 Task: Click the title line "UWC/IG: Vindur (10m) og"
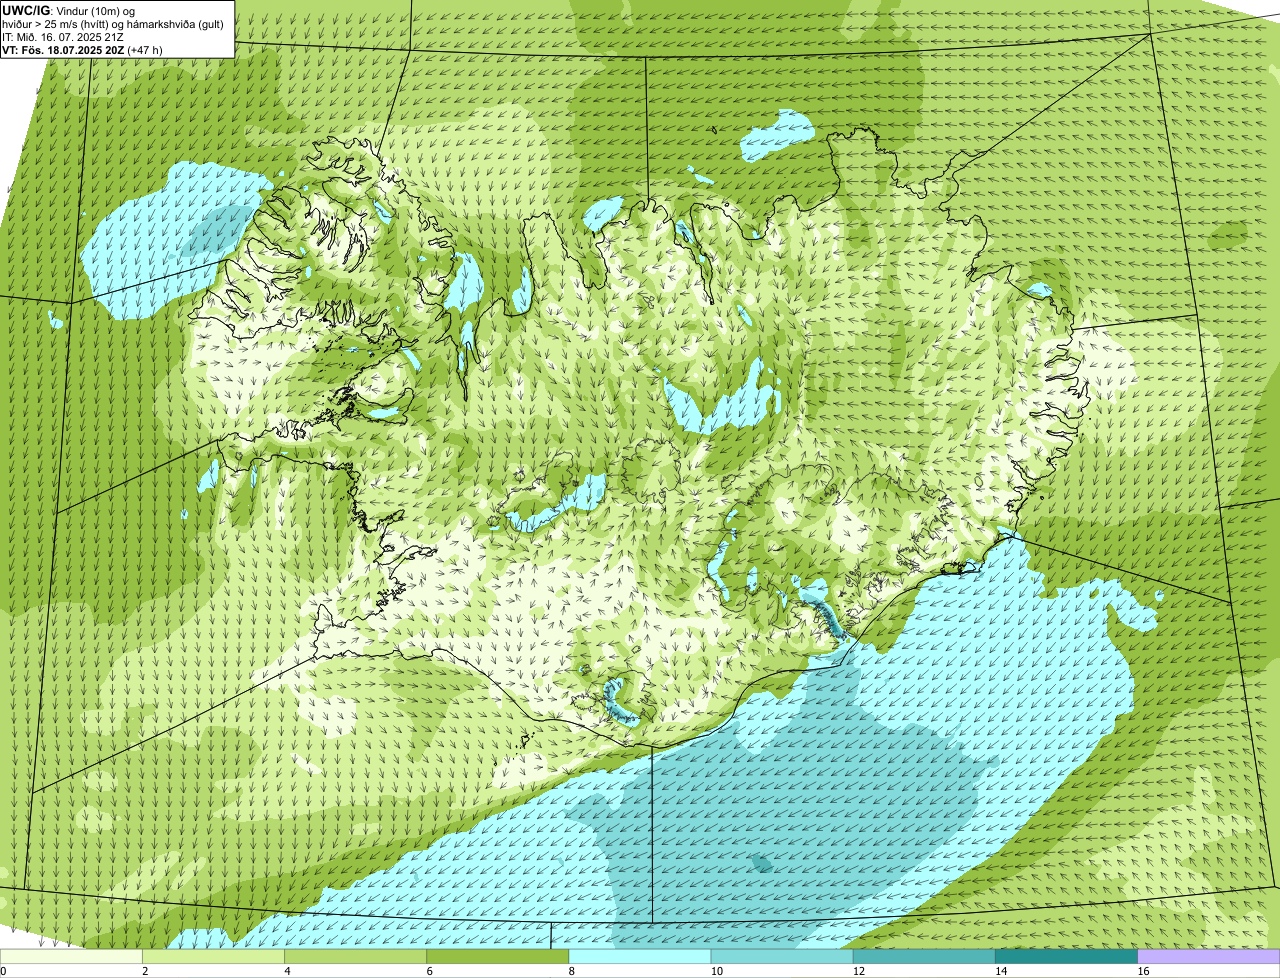(x=69, y=10)
